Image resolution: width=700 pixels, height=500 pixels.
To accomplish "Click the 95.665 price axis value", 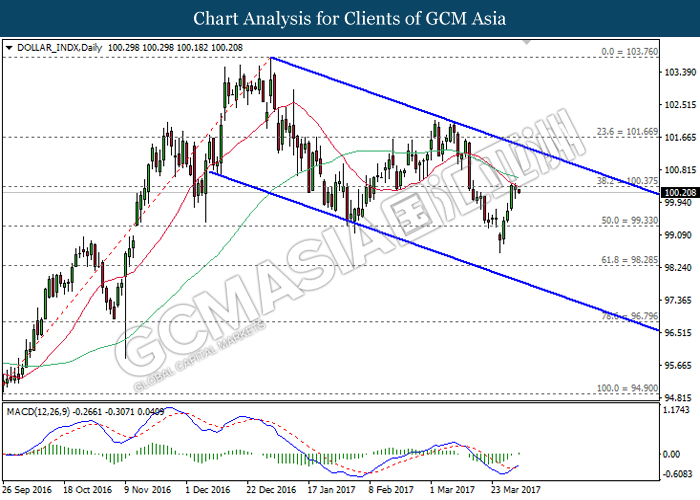I will (x=680, y=366).
